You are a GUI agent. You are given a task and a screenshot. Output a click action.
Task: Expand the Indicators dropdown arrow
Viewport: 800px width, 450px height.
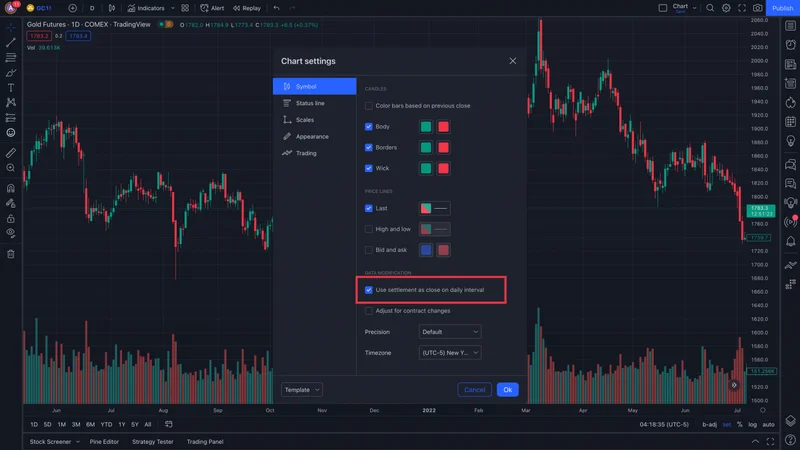pos(172,8)
